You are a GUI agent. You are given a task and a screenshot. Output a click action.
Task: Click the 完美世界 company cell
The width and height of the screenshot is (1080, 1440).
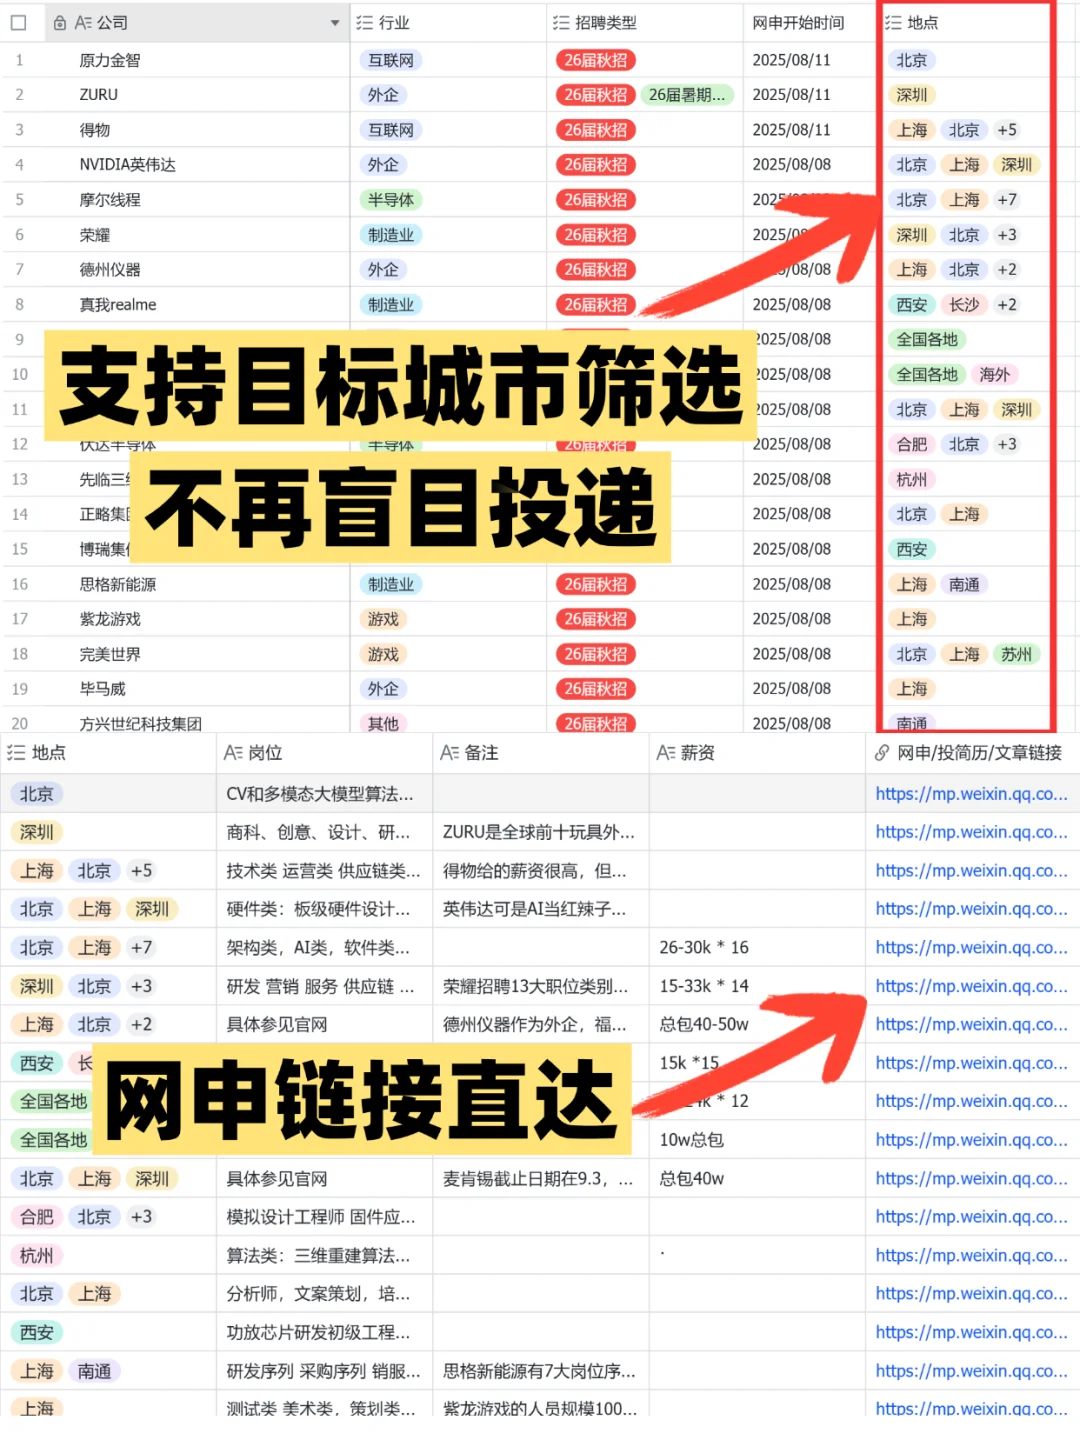point(110,654)
